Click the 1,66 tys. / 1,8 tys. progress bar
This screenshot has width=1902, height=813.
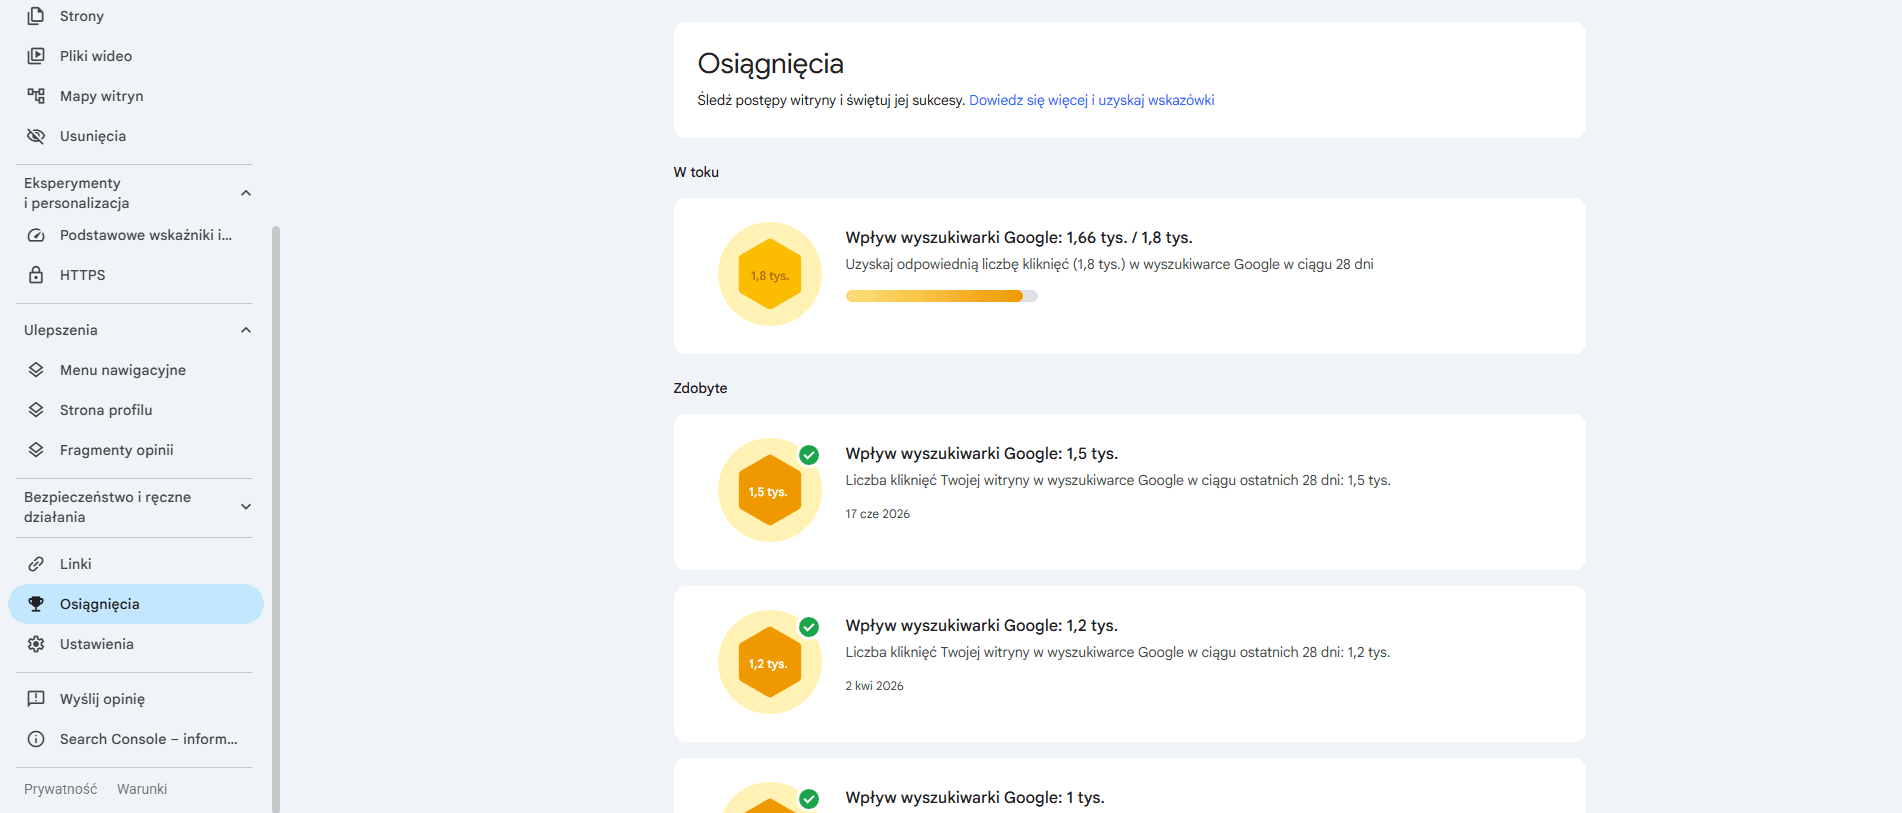[942, 296]
